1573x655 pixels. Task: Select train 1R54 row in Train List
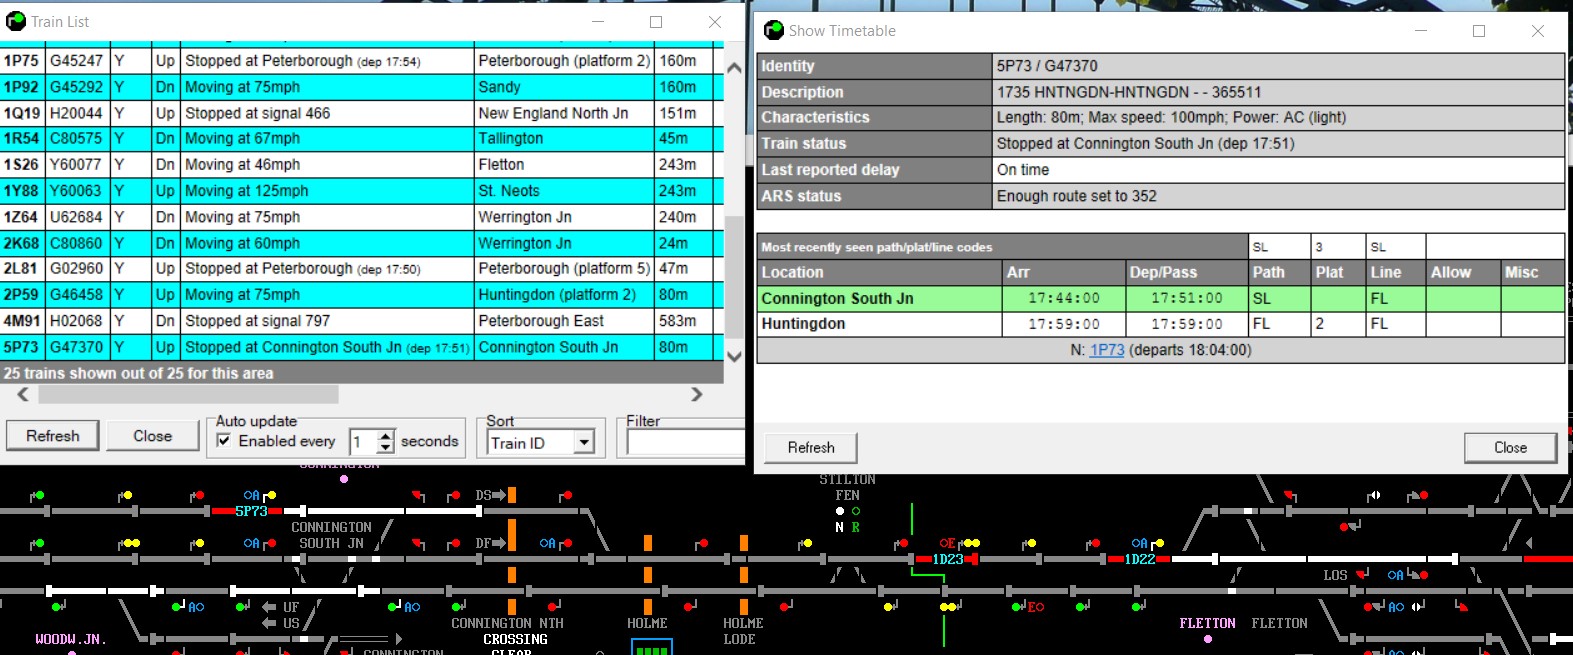point(361,139)
